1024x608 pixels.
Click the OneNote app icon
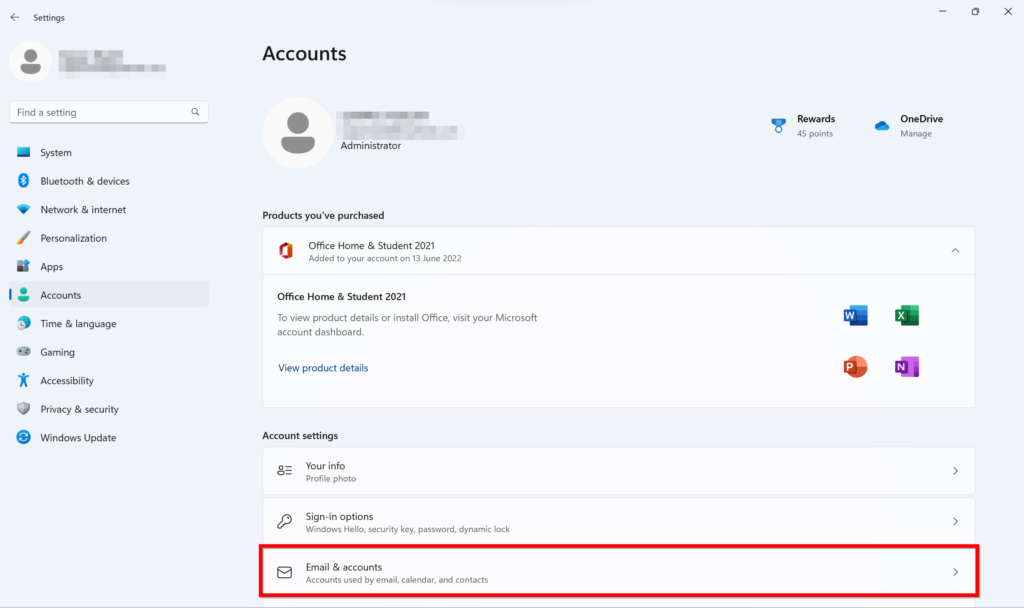pyautogui.click(x=907, y=367)
